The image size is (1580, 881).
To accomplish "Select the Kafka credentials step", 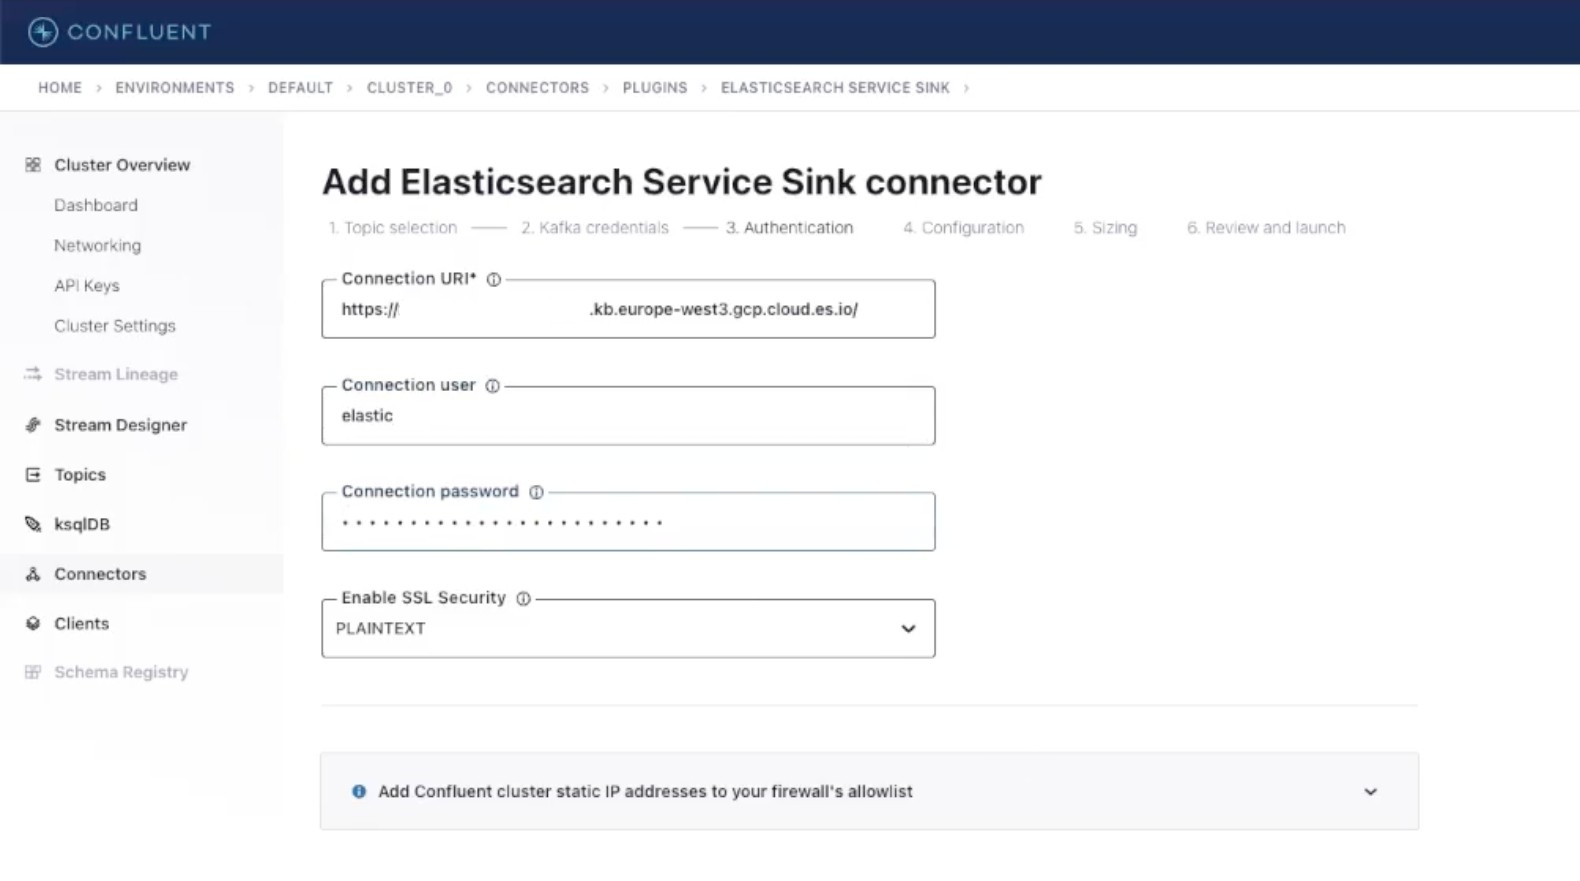I will pos(594,228).
